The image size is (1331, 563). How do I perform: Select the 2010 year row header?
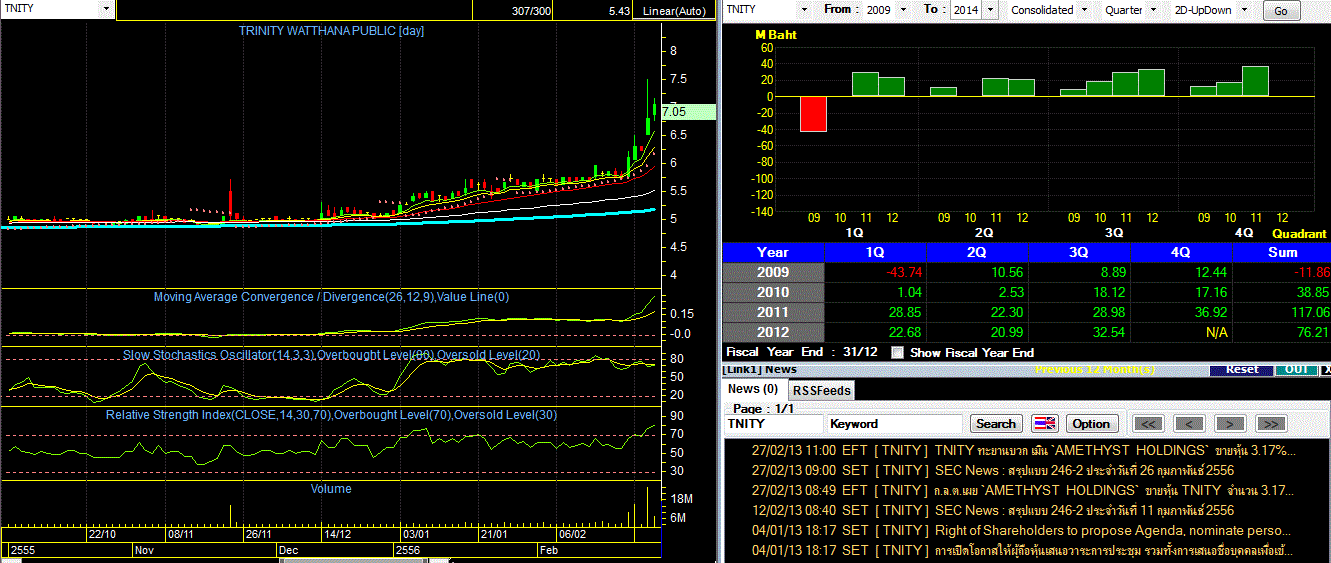click(x=773, y=292)
